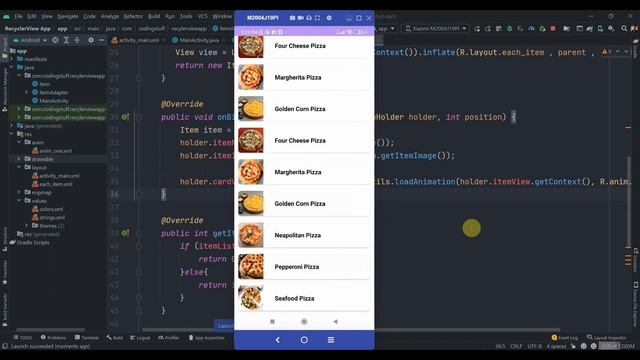Screen dimensions: 640x360
Task: Click the Search Everywhere magnifier icon
Action: [x=624, y=28]
